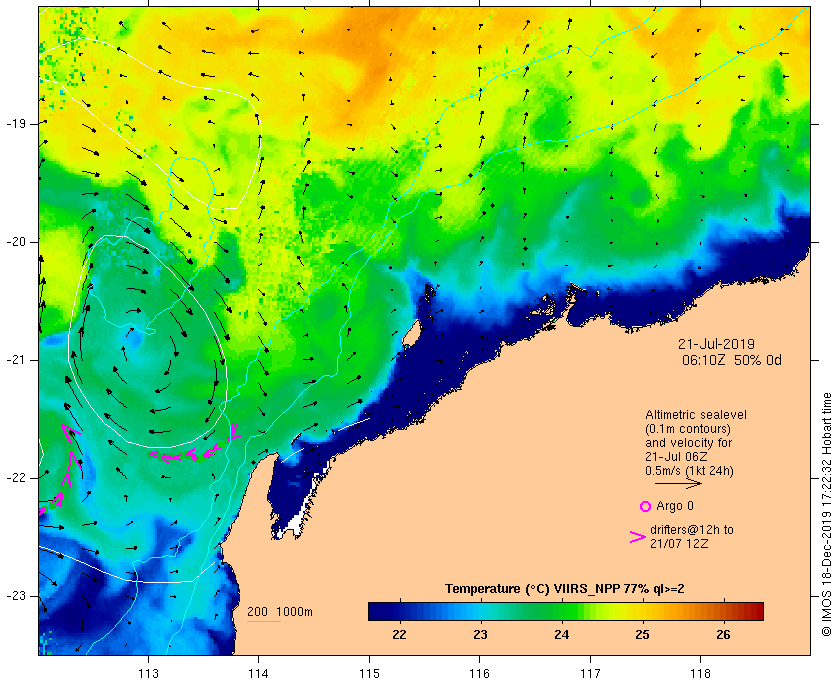840x680 pixels.
Task: Click the text 06:10Z 50% 0d
Action: point(731,360)
